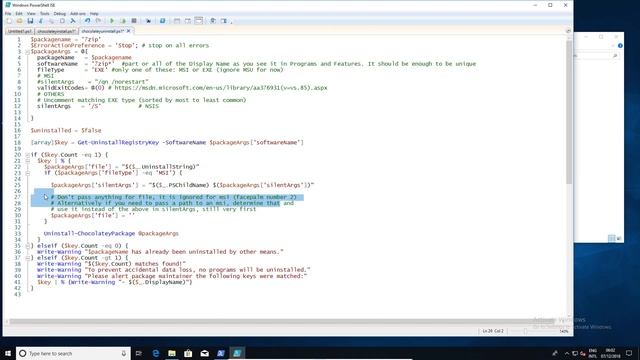Viewport: 640px width, 360px height.
Task: Click the New Remote PowerShell Tab icon
Action: (x=148, y=20)
